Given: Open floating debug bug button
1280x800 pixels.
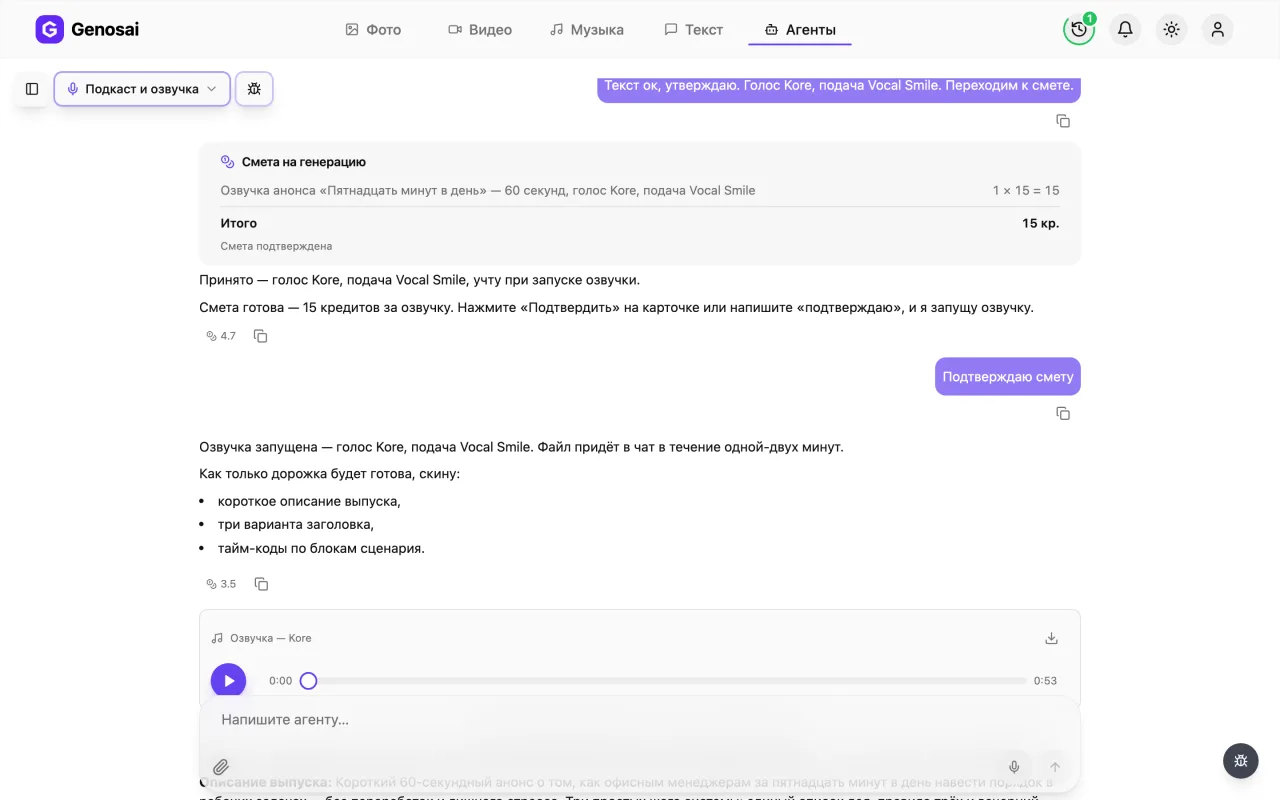Looking at the screenshot, I should click(x=1240, y=760).
